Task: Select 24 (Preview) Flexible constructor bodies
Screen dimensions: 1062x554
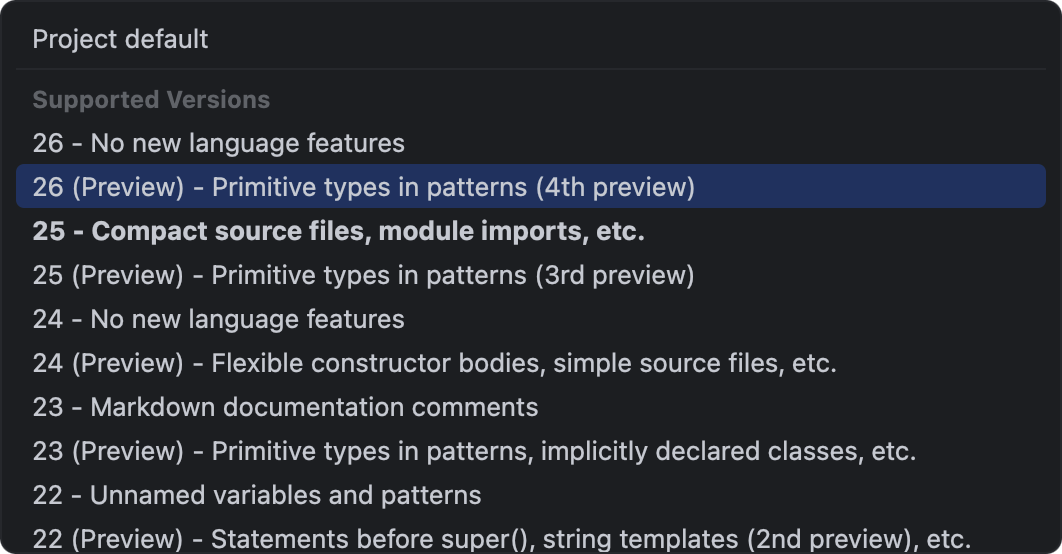Action: click(x=434, y=363)
